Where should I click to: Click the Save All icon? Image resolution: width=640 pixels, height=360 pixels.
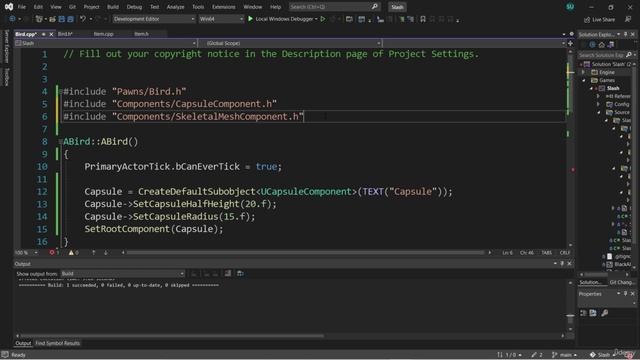(70, 19)
